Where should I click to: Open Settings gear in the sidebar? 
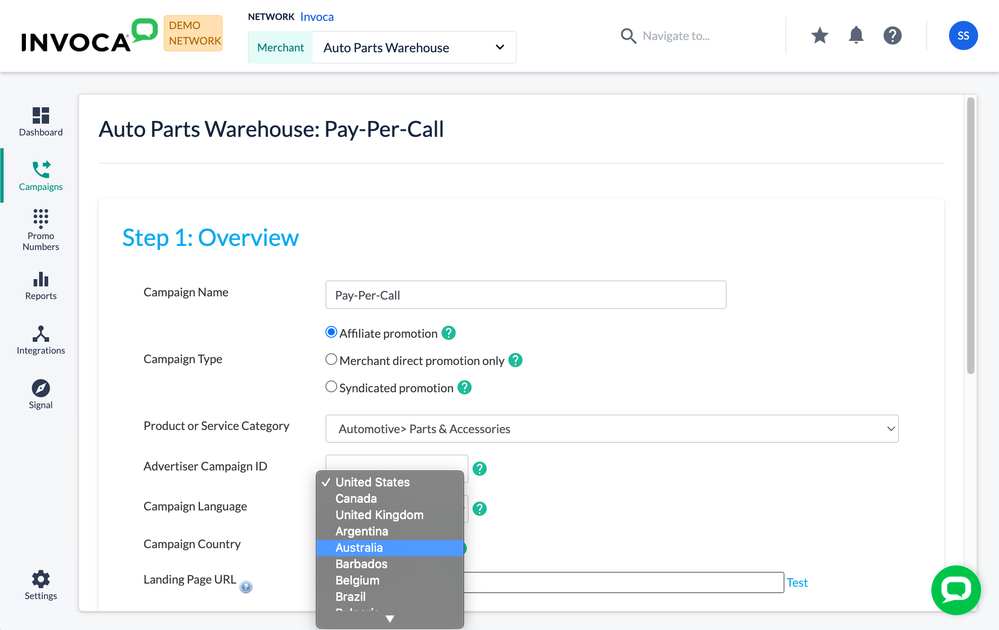[x=41, y=585]
